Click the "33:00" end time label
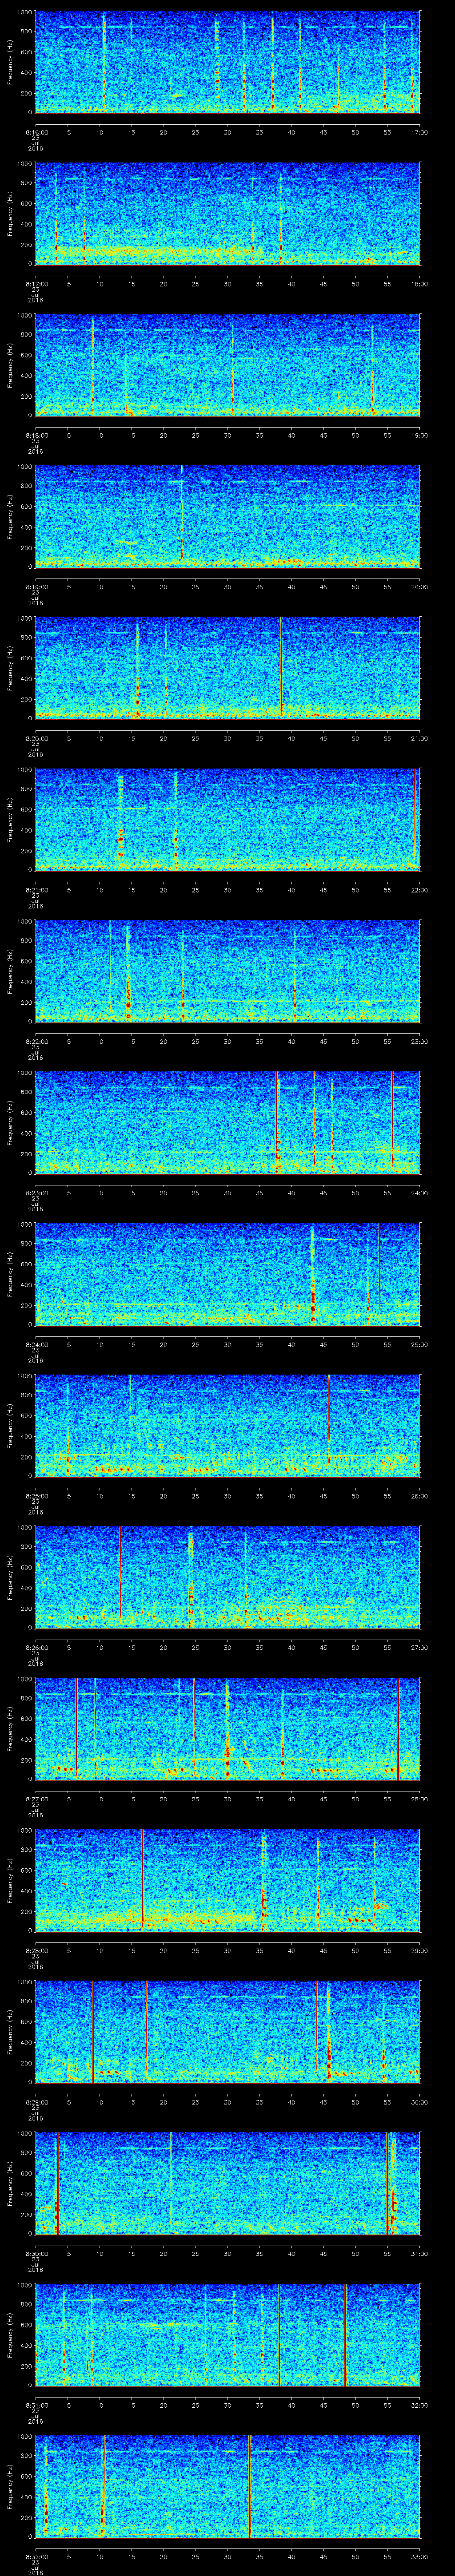The height and width of the screenshot is (2576, 455). 419,2556
